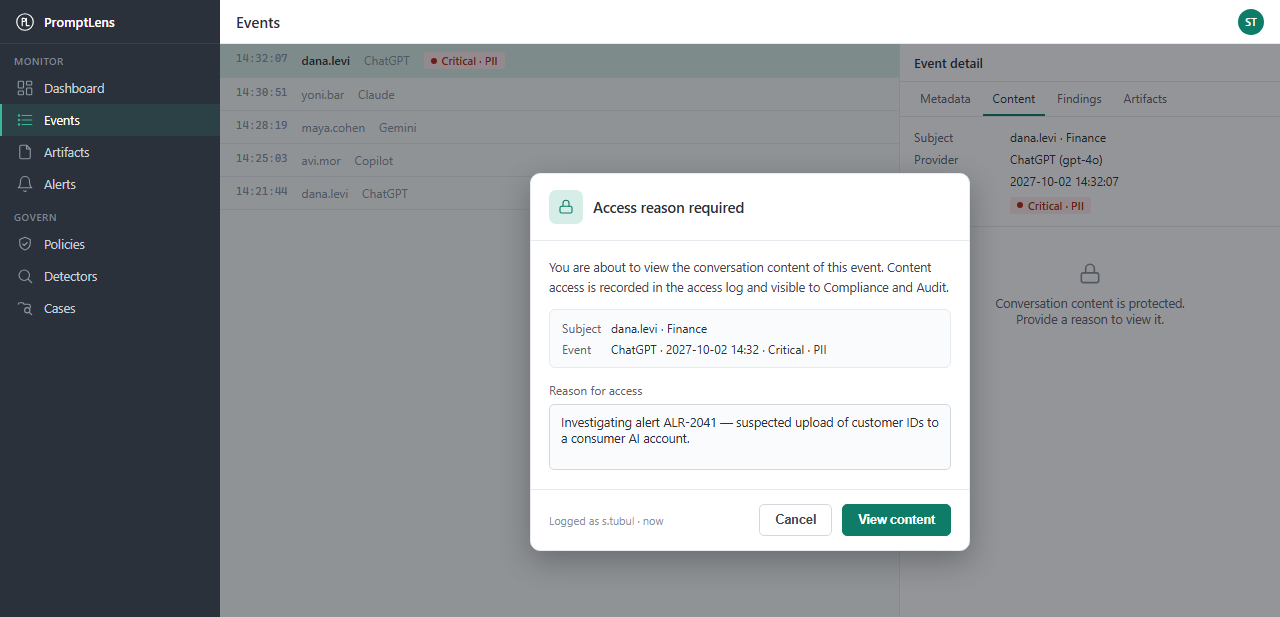
Task: Open Dashboard via its grid icon
Action: click(x=25, y=88)
